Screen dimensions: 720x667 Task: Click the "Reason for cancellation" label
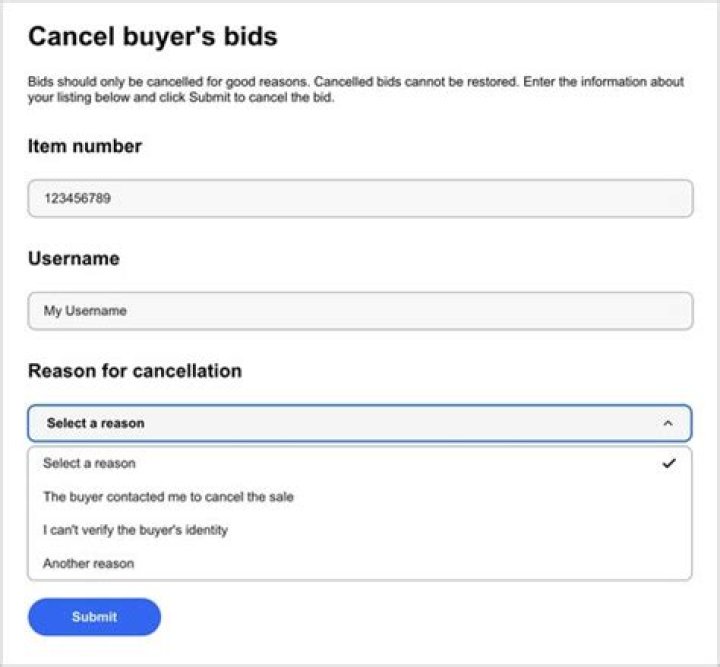coord(135,371)
